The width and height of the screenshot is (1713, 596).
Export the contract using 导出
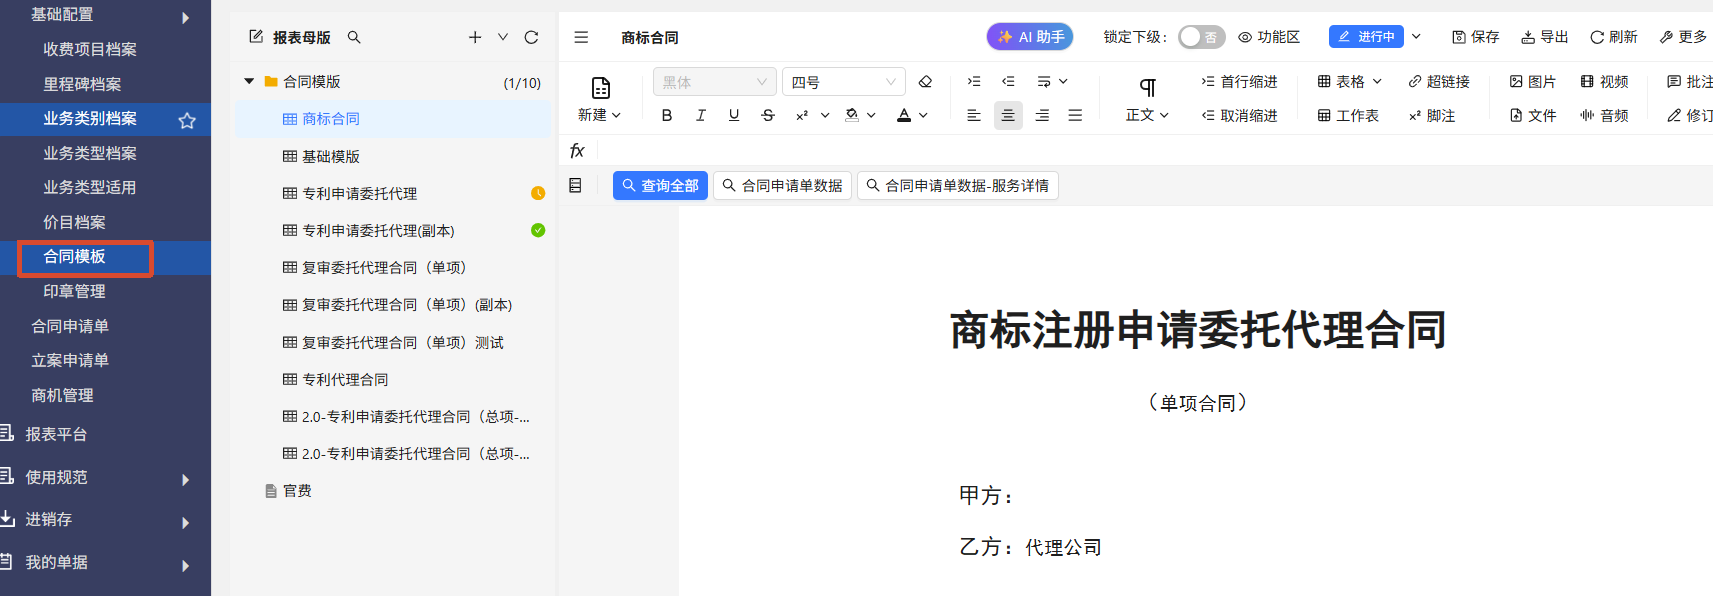tap(1544, 37)
